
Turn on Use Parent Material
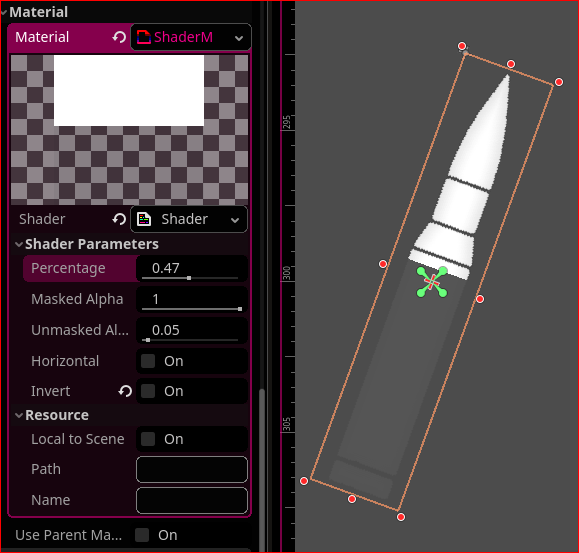point(142,535)
